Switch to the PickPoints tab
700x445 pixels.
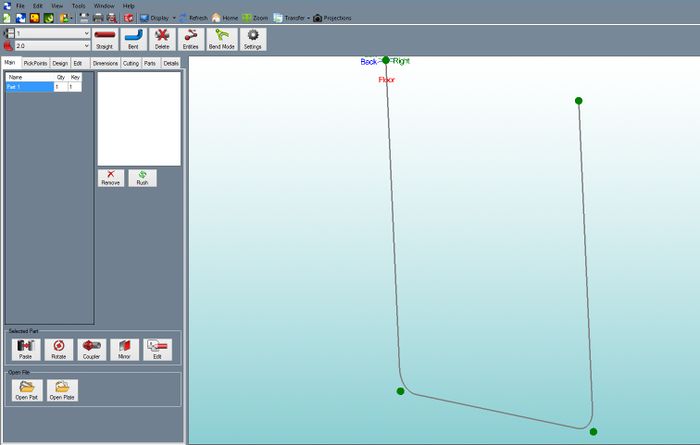(35, 63)
